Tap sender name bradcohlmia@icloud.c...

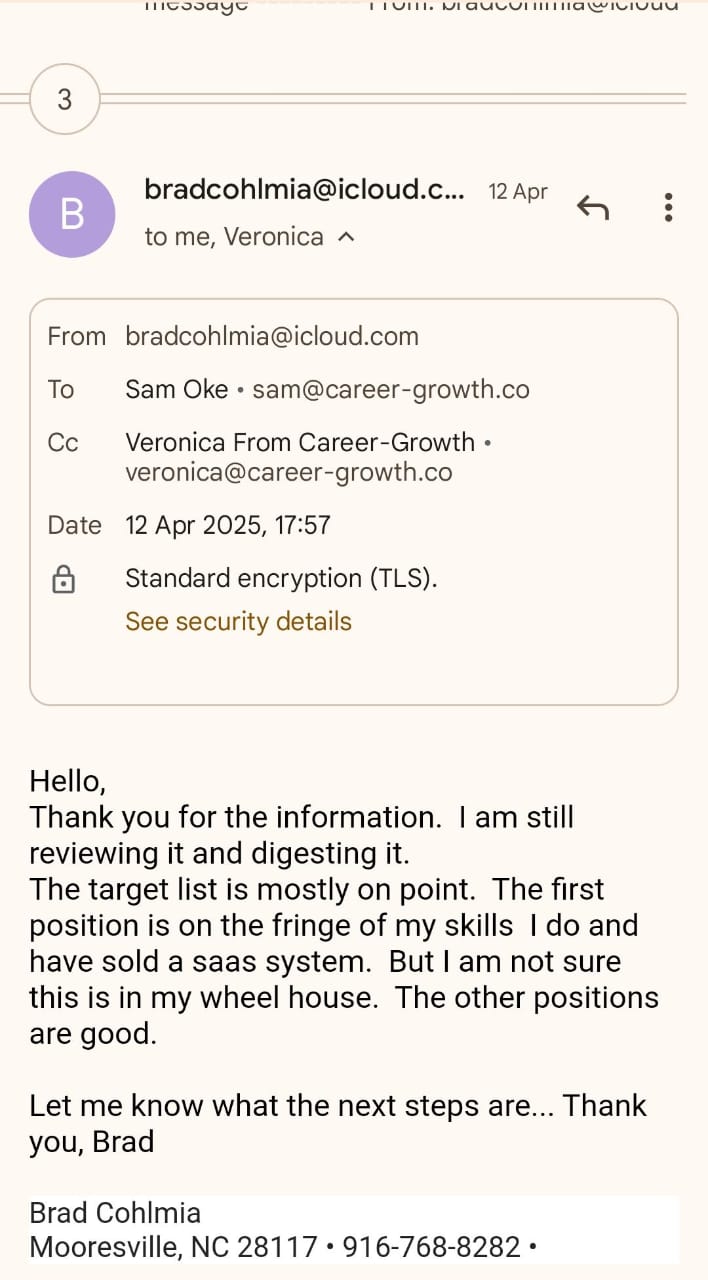304,189
